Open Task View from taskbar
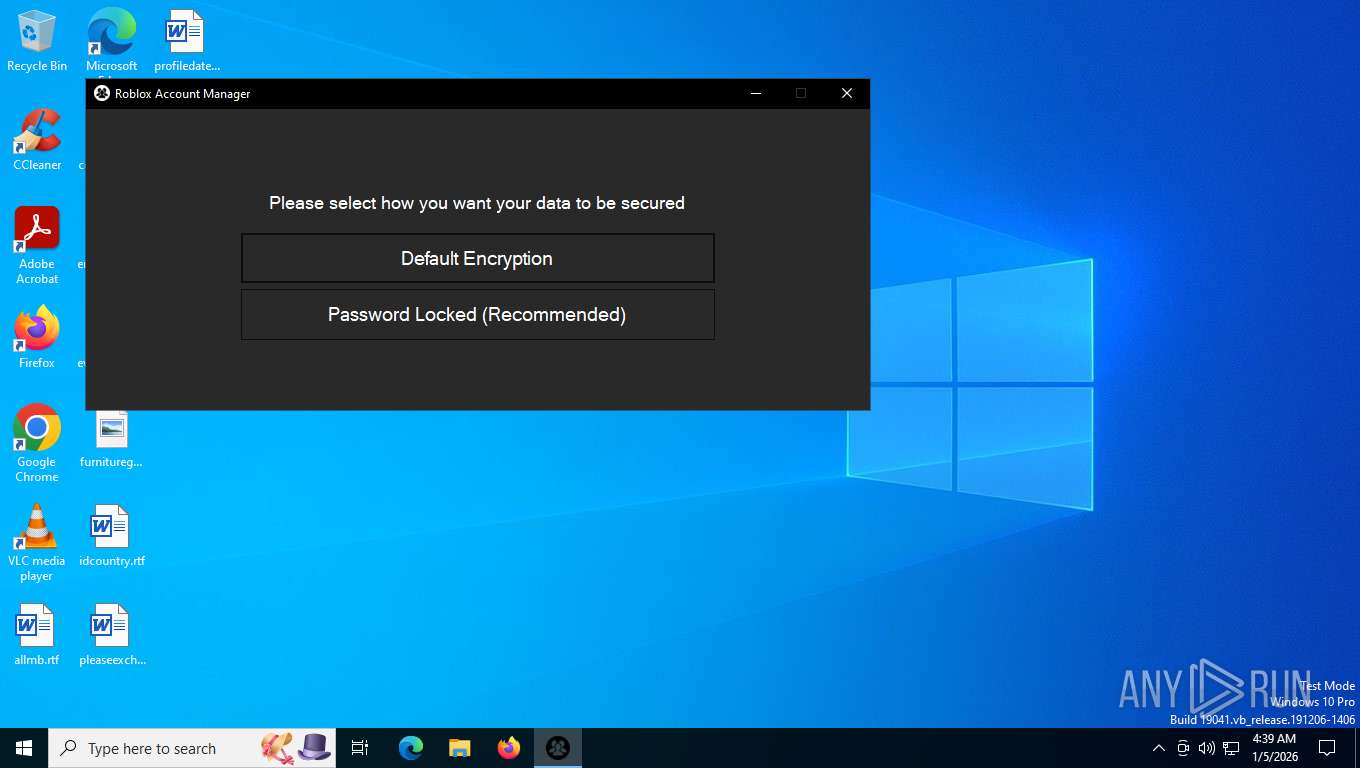Image resolution: width=1360 pixels, height=768 pixels. click(360, 748)
